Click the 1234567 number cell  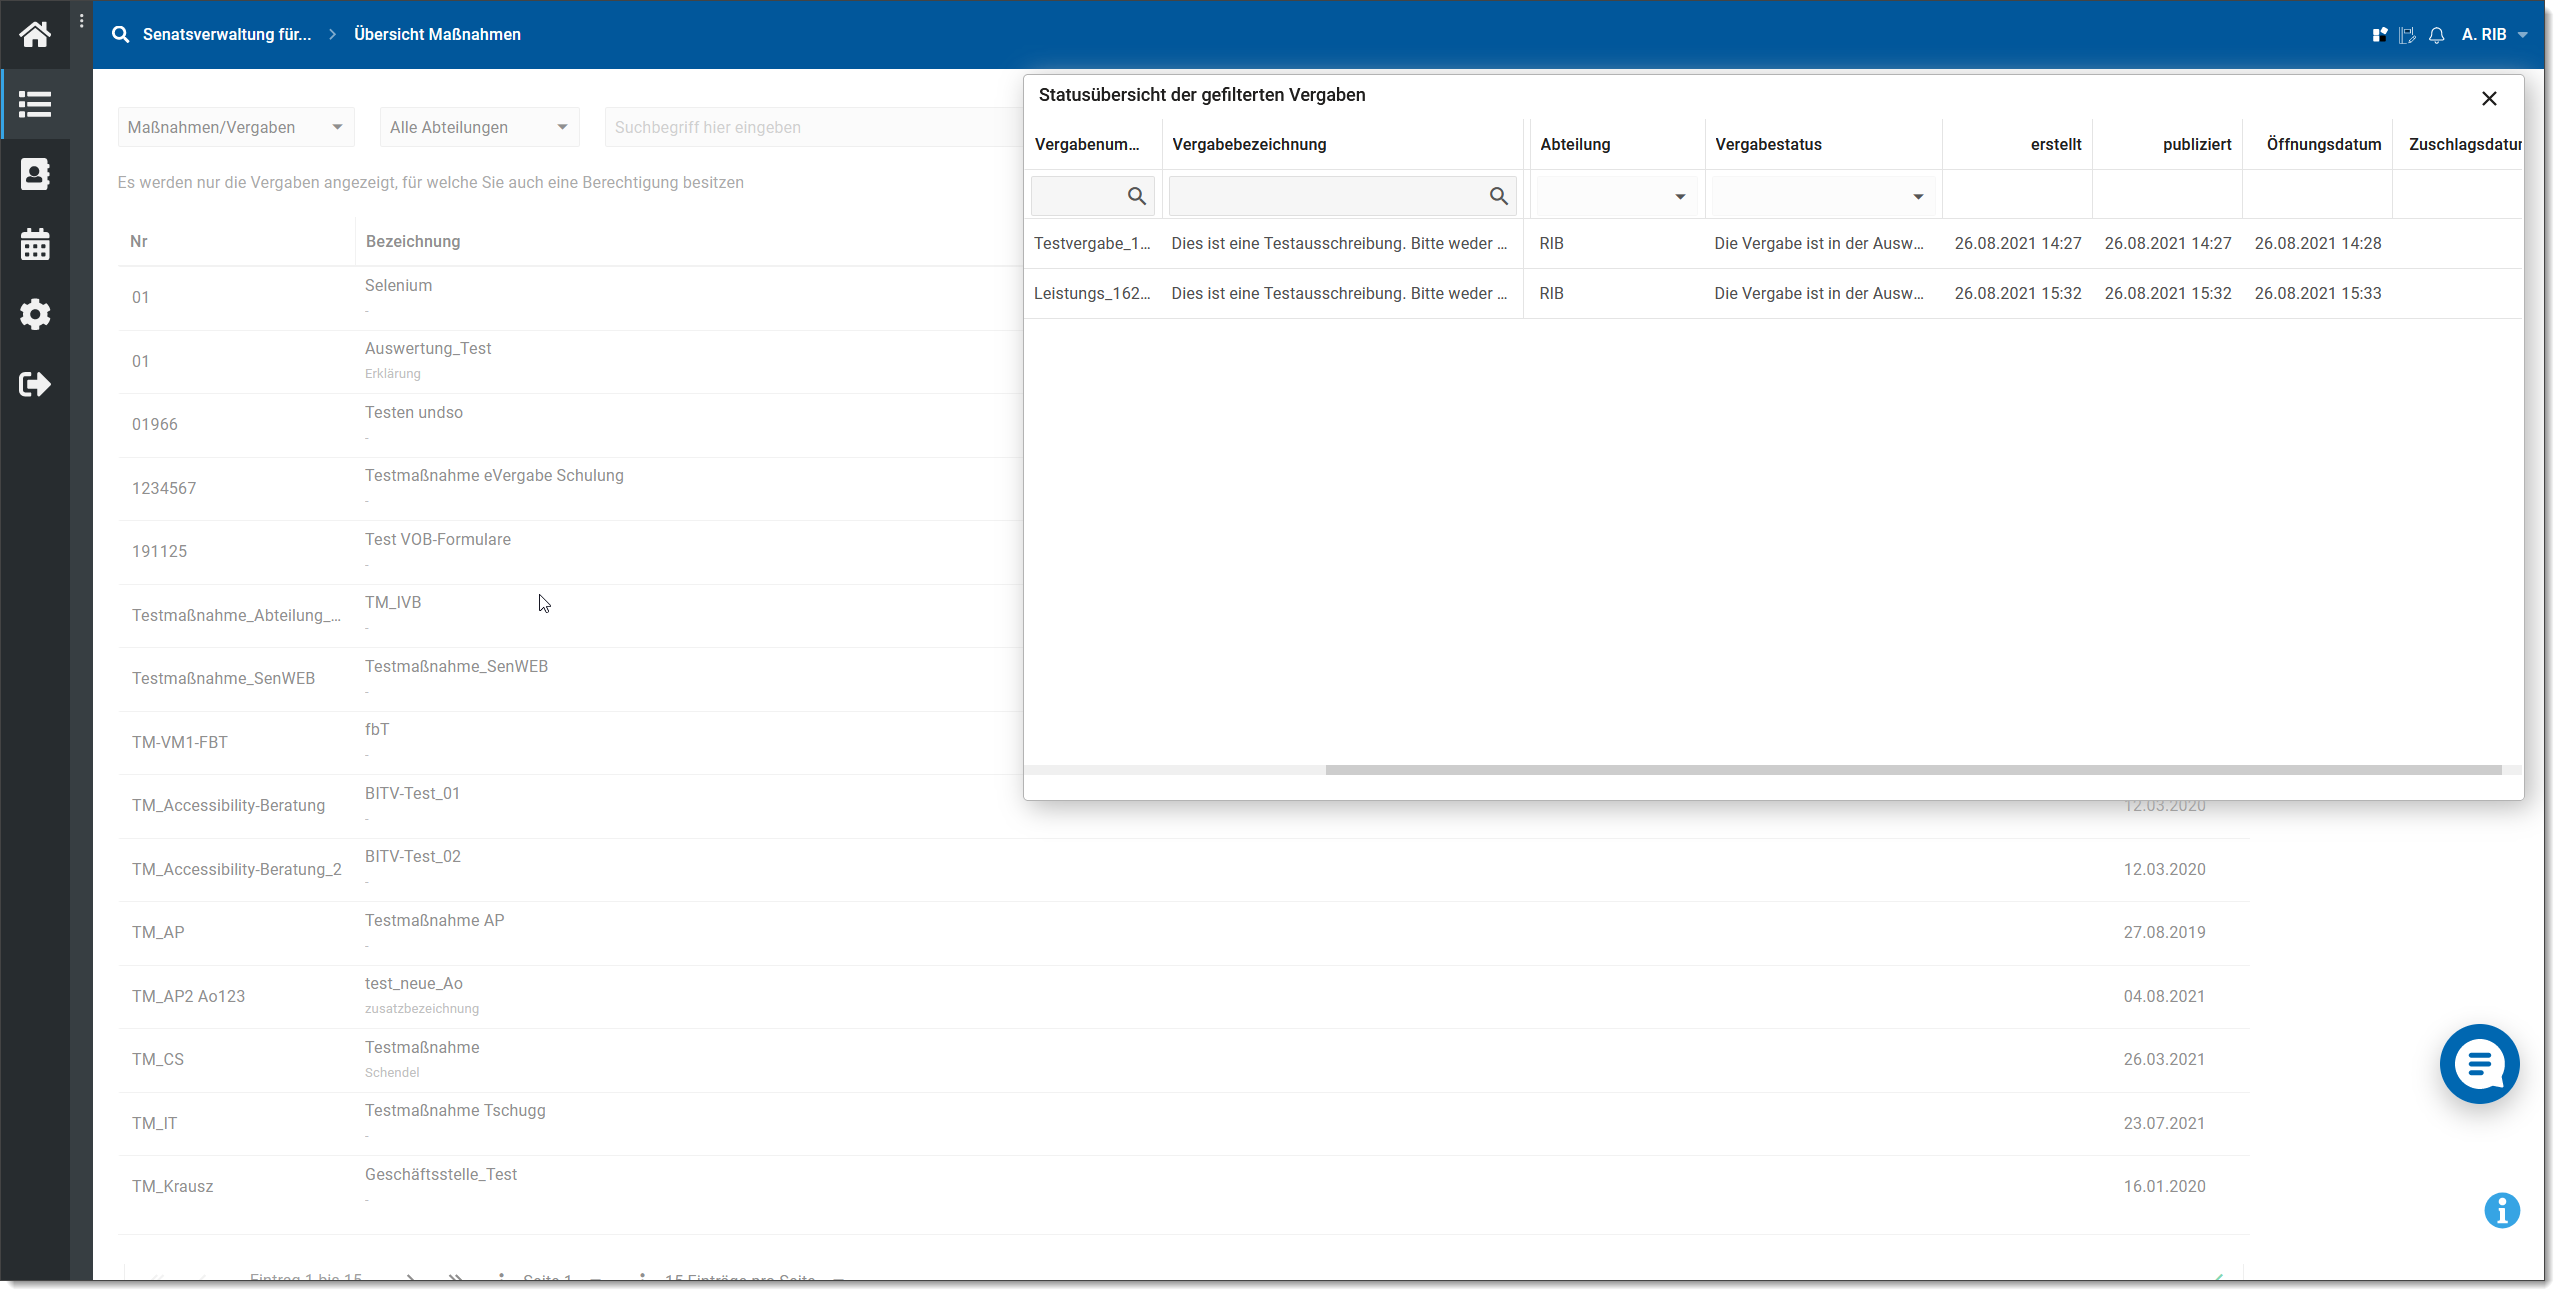point(164,488)
